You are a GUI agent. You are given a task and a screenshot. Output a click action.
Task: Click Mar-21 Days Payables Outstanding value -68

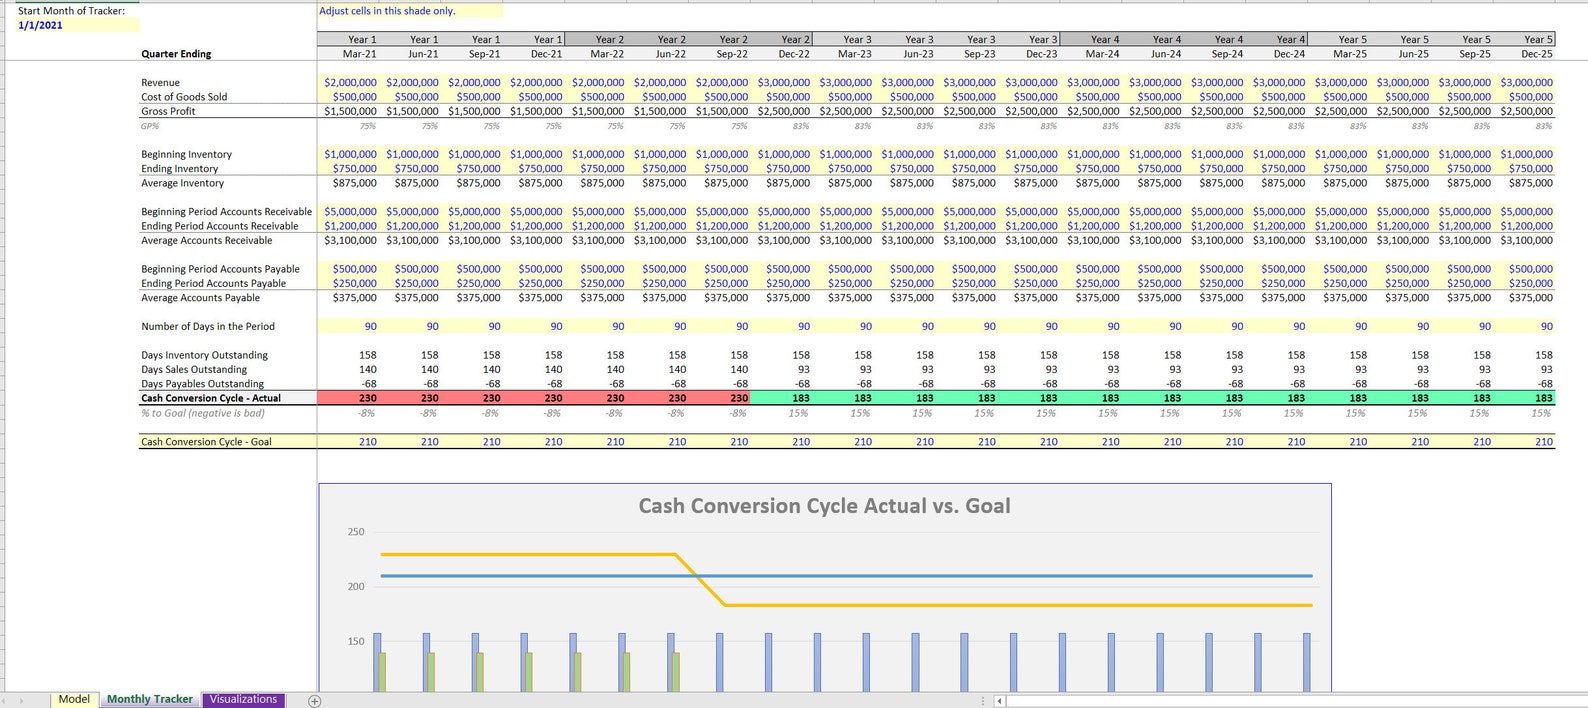point(368,384)
